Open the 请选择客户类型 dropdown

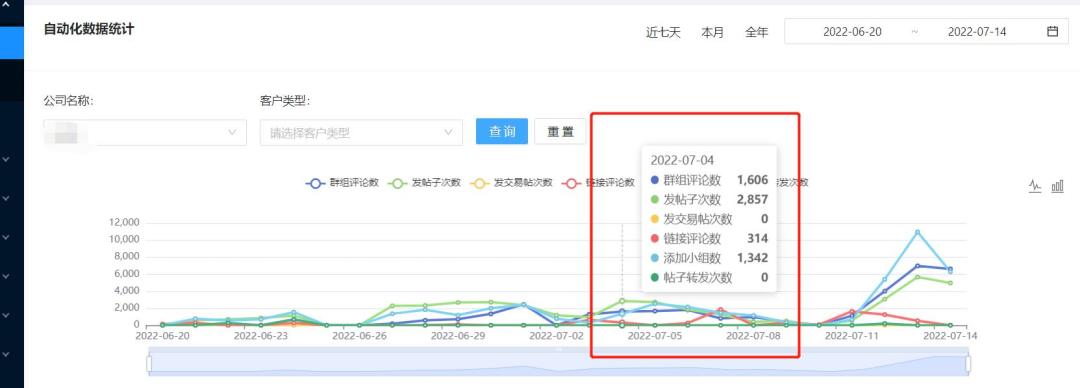(361, 132)
